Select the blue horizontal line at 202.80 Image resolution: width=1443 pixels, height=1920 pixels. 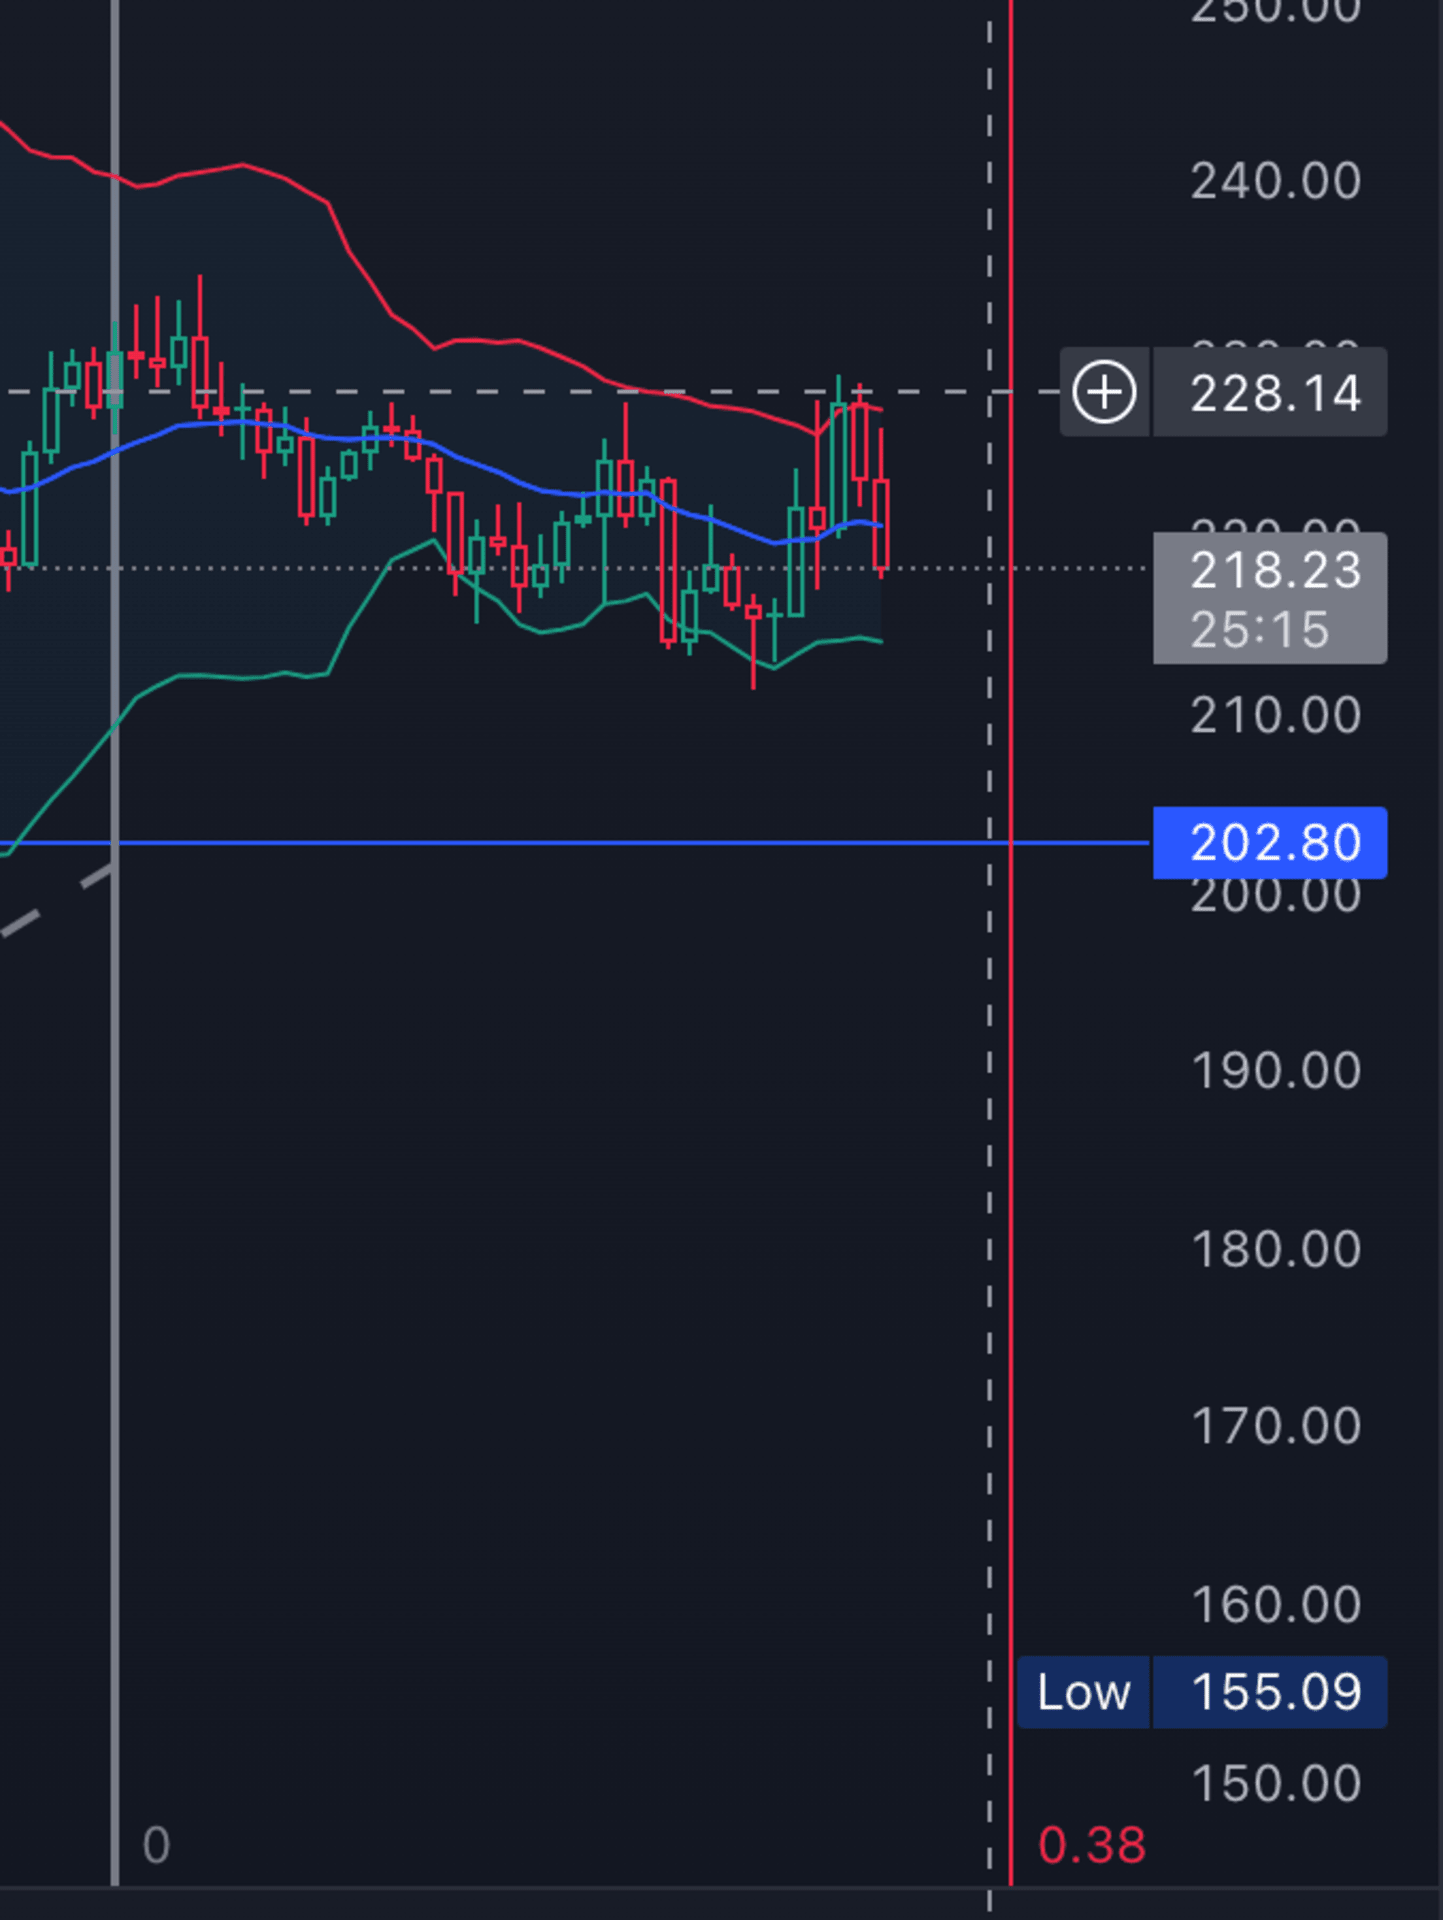pyautogui.click(x=575, y=843)
